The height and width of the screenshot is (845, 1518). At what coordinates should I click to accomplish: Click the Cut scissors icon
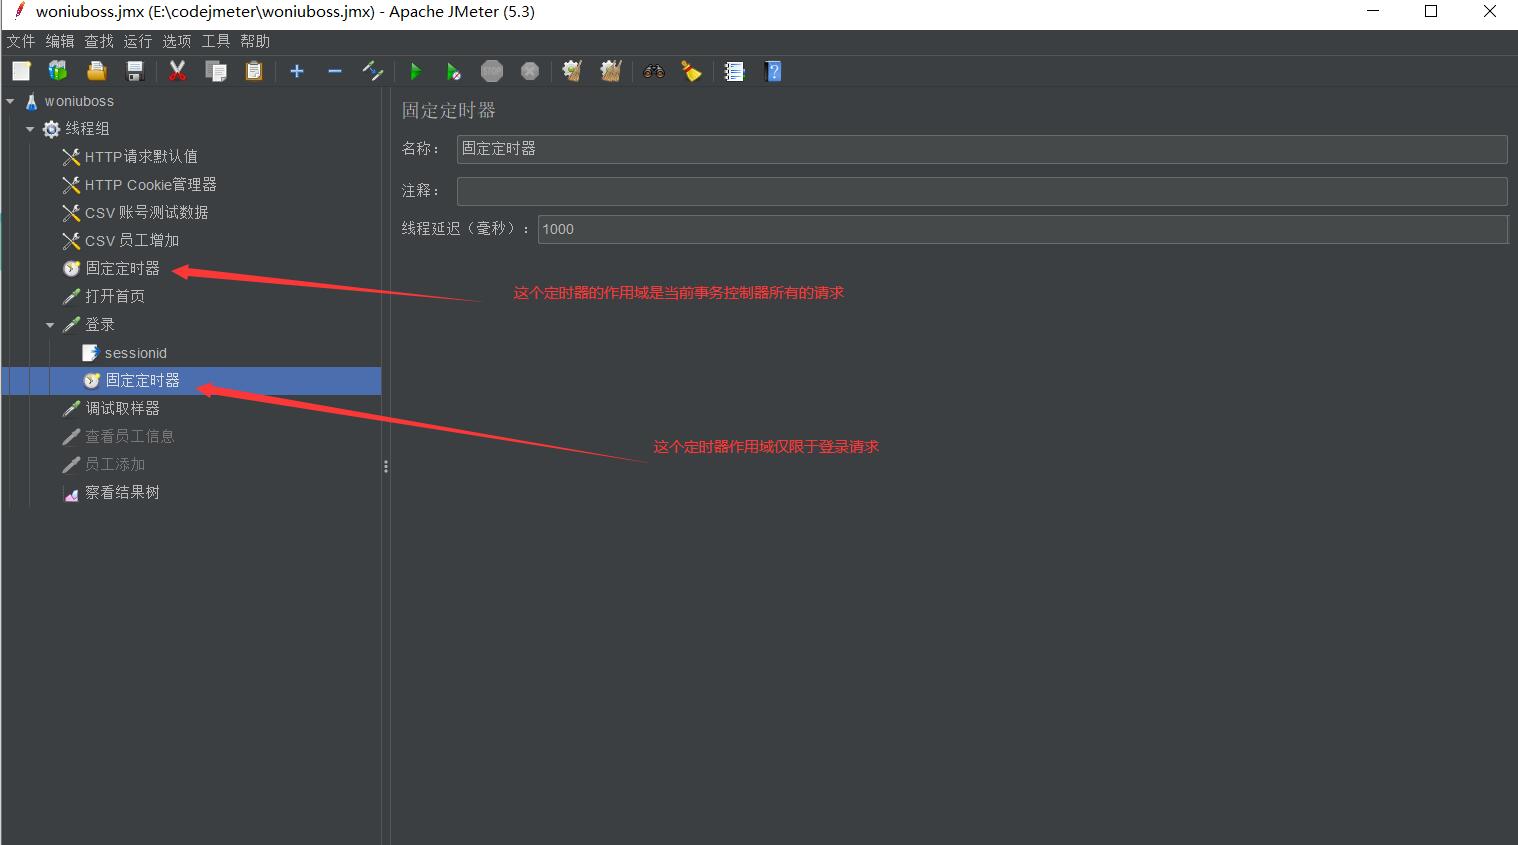point(177,71)
